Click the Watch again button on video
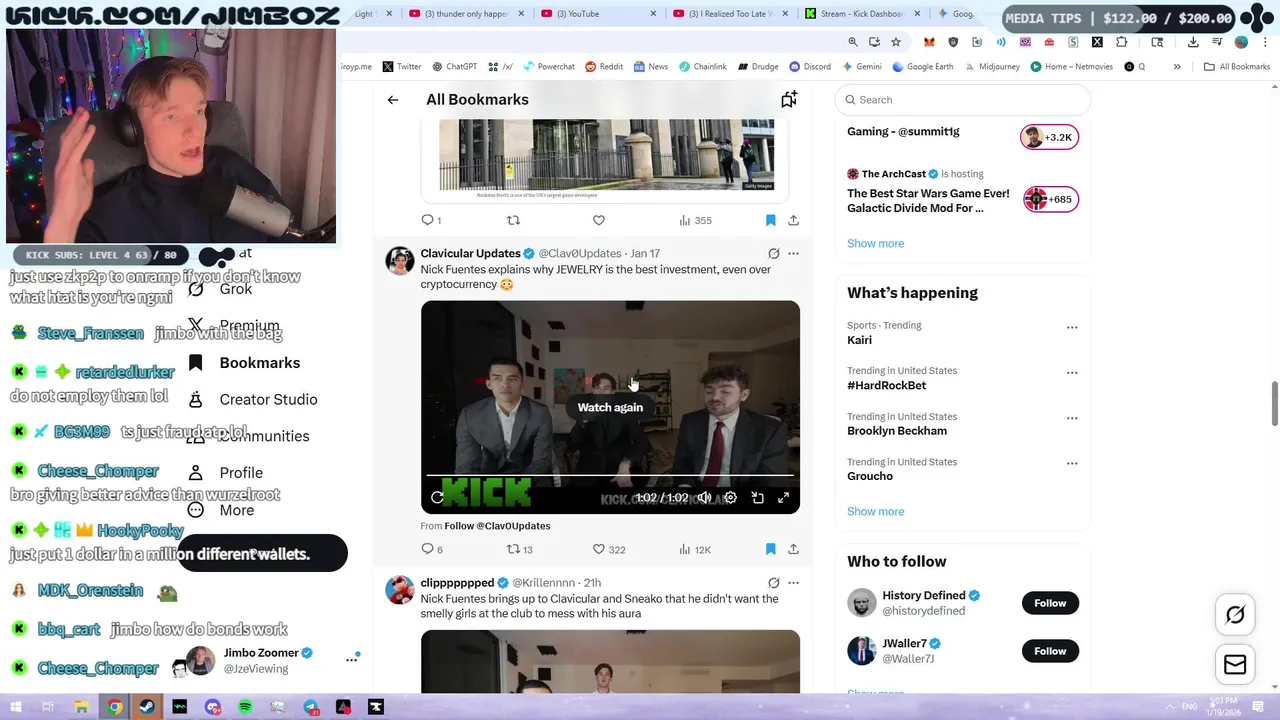The height and width of the screenshot is (720, 1280). pos(610,407)
